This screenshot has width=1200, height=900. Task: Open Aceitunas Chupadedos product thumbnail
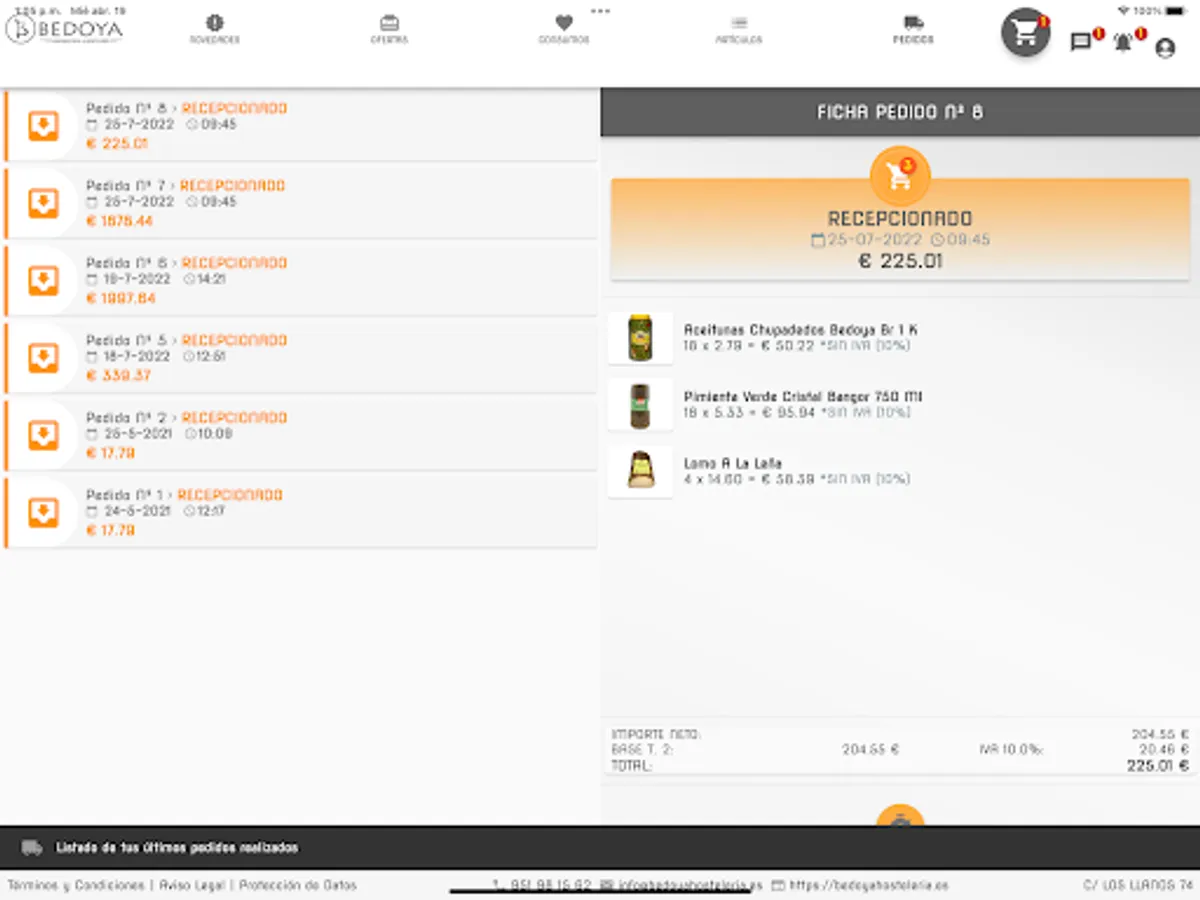640,338
